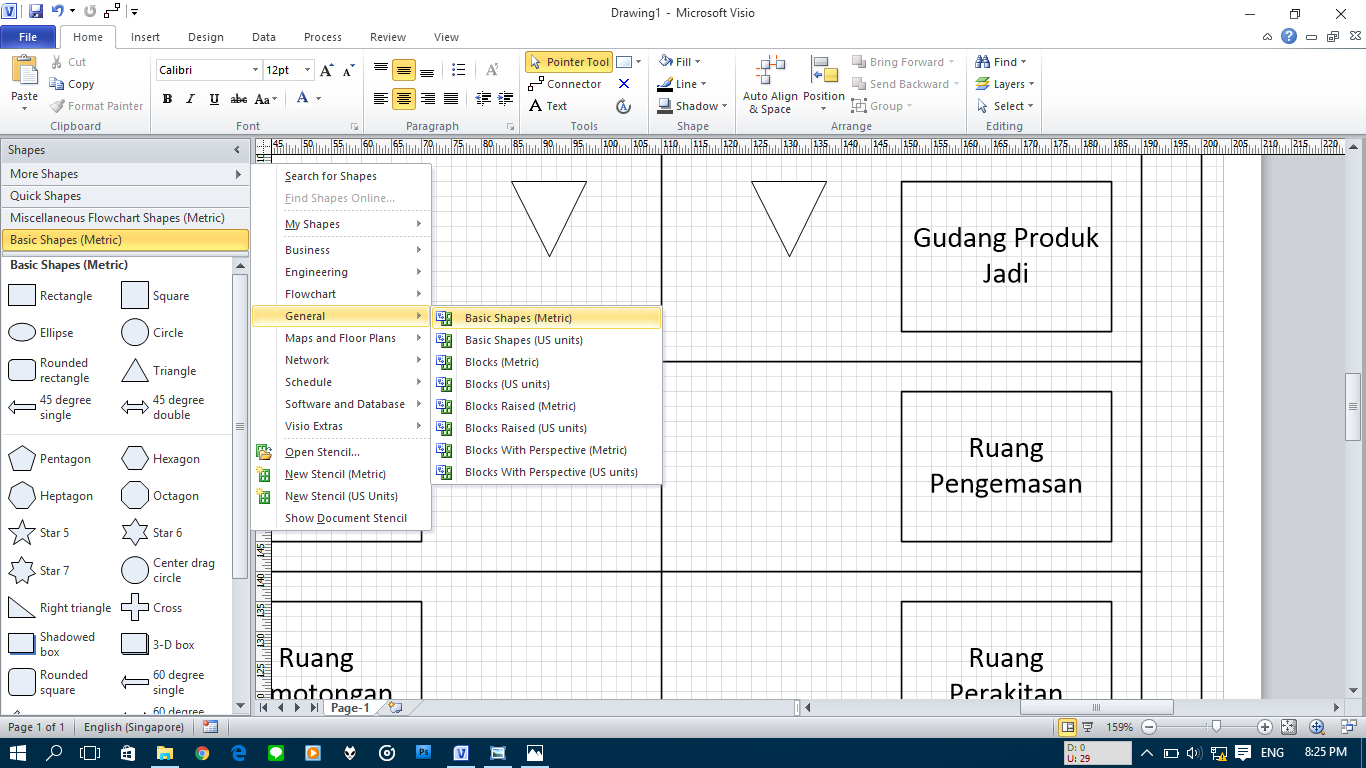Pick the Octagon shape from stencil
This screenshot has height=768, width=1366.
click(x=160, y=496)
